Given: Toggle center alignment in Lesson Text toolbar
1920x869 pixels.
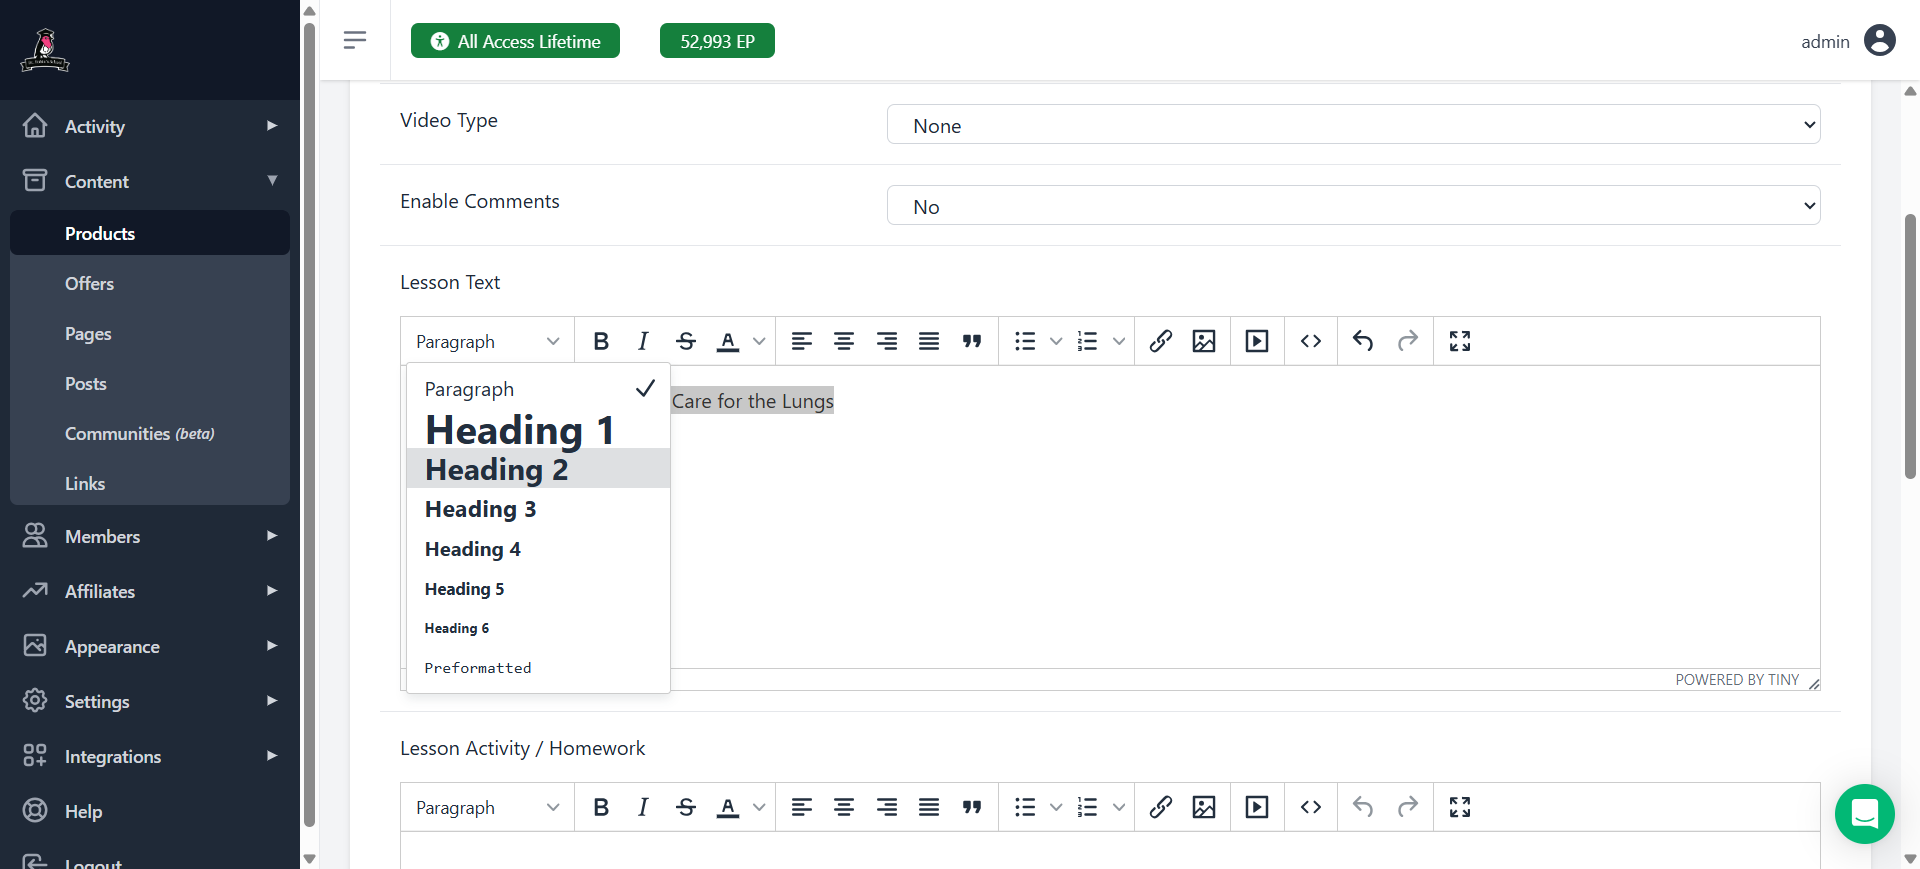Looking at the screenshot, I should click(844, 342).
